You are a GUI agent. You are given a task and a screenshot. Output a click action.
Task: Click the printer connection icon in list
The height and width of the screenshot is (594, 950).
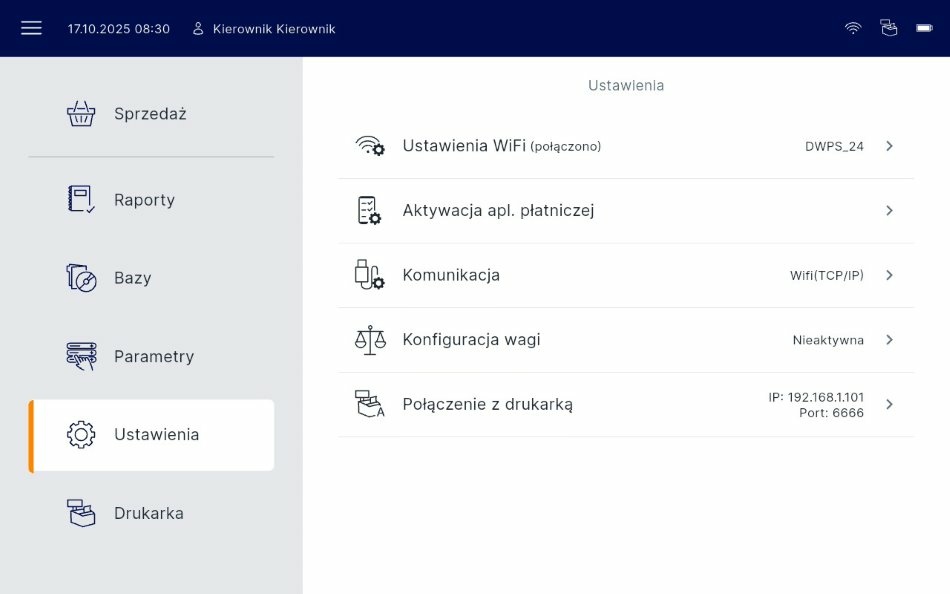click(x=370, y=405)
